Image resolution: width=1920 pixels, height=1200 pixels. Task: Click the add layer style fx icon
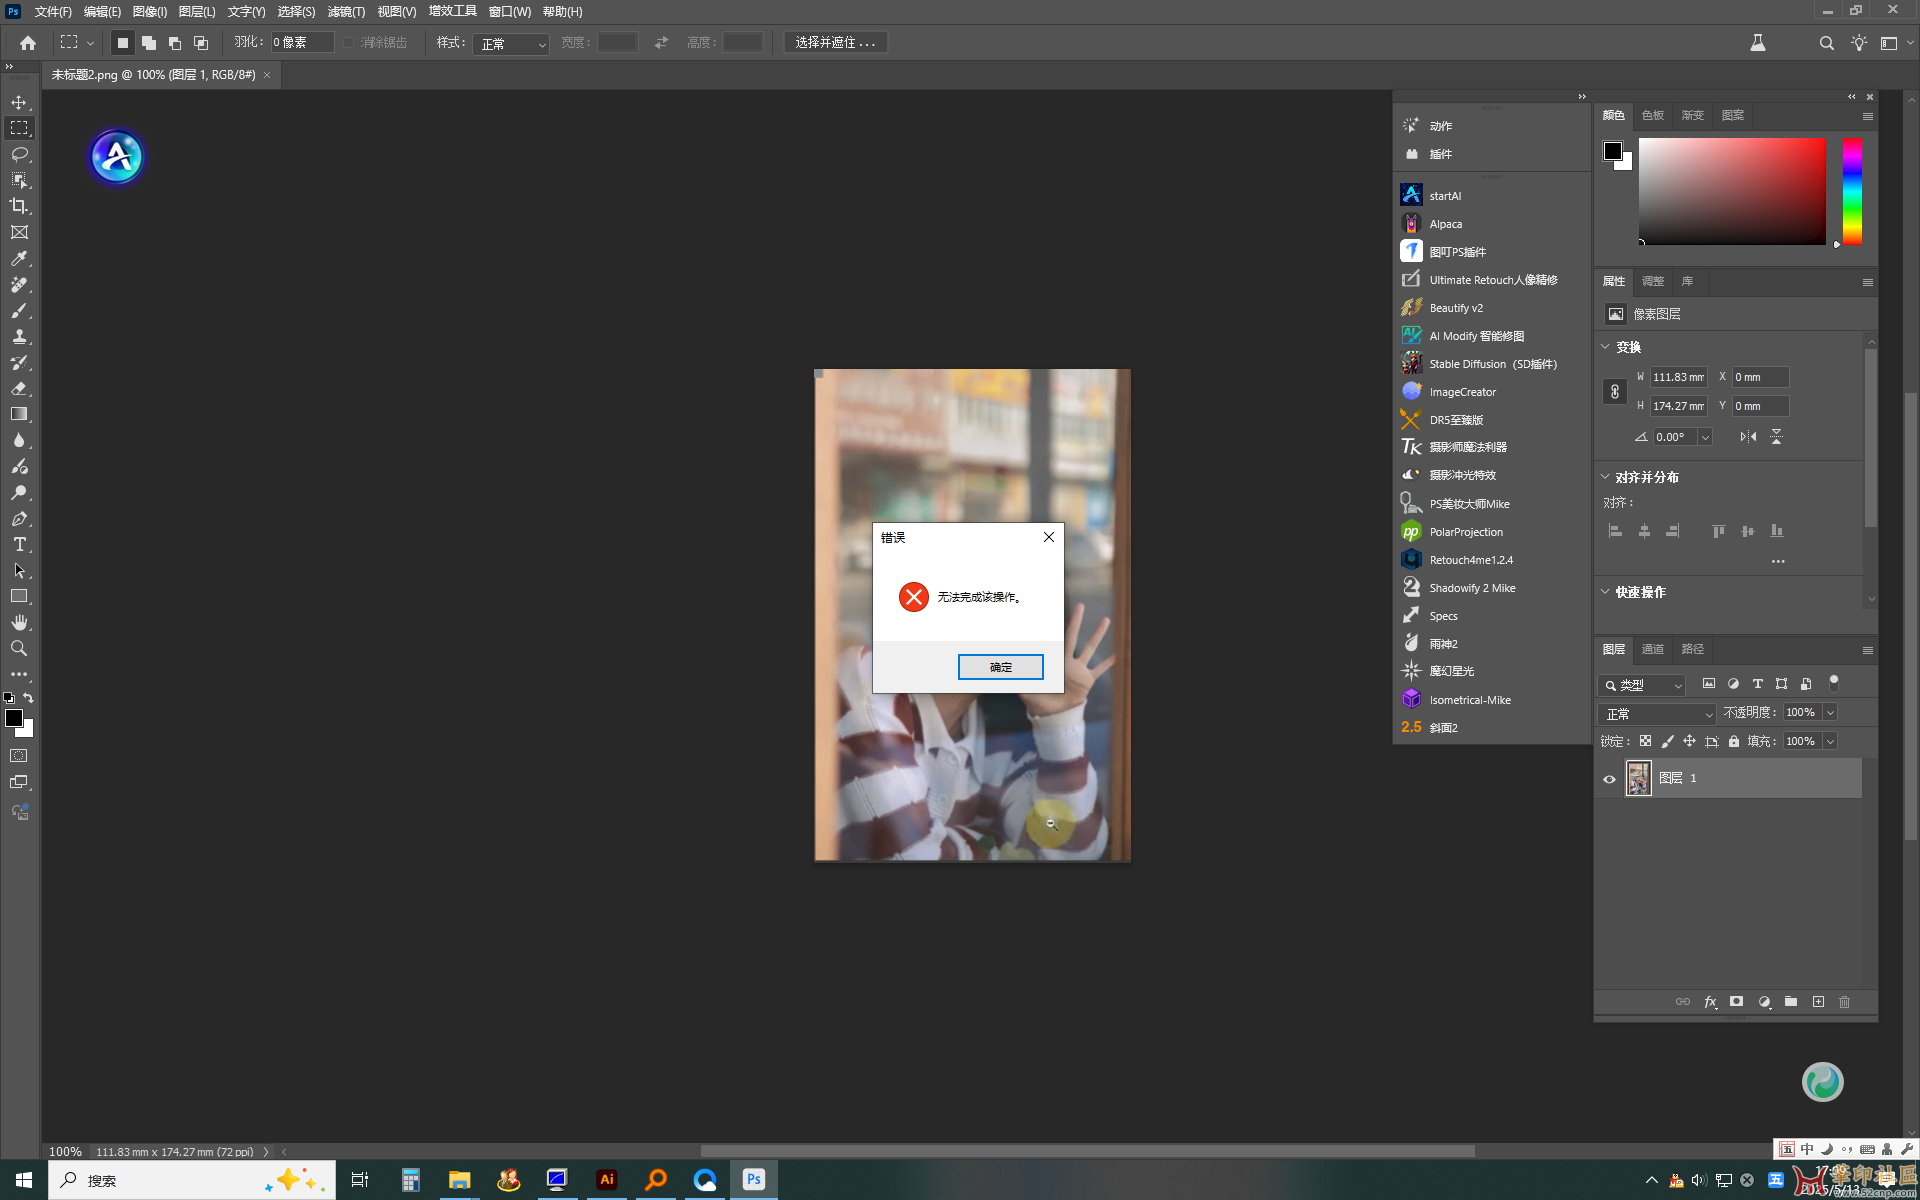[1710, 1001]
